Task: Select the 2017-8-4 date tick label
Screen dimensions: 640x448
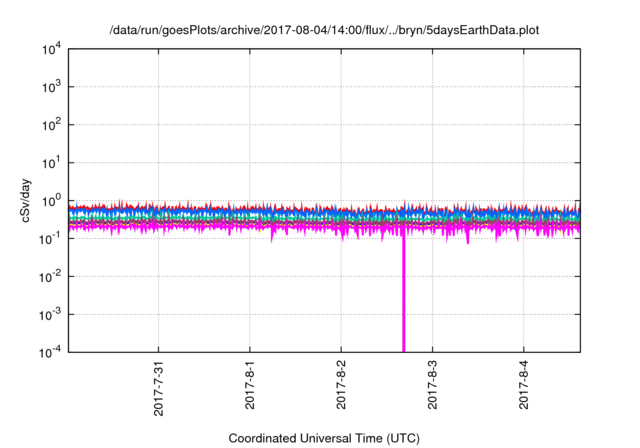Action: tap(524, 385)
